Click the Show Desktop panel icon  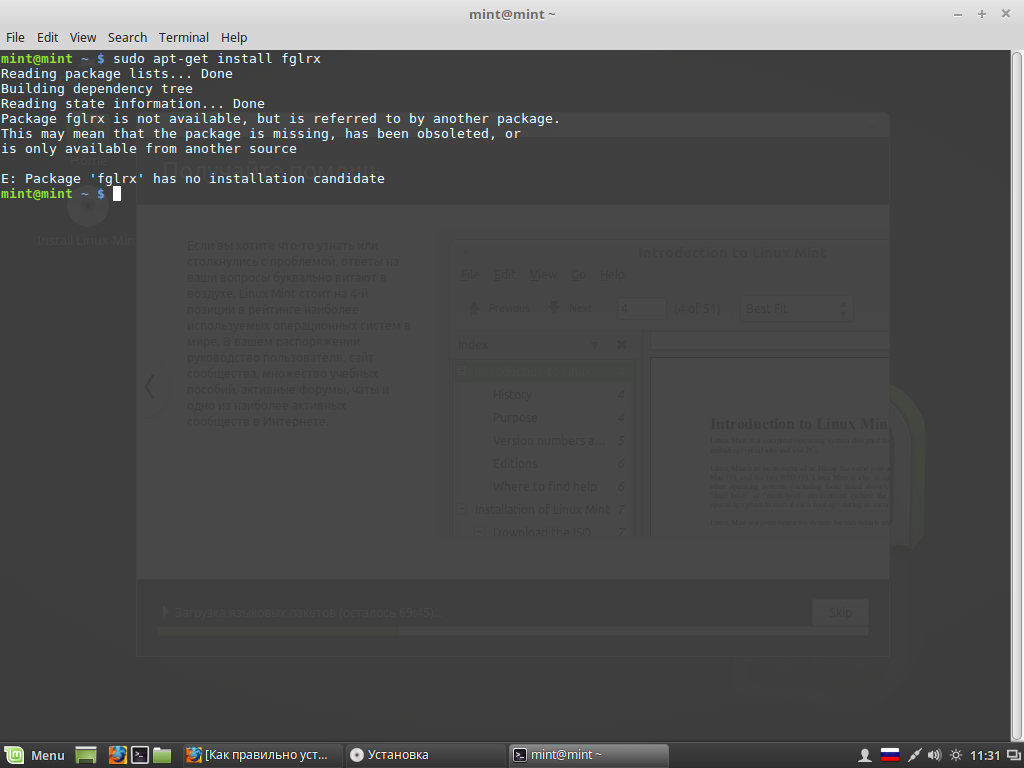coord(86,755)
